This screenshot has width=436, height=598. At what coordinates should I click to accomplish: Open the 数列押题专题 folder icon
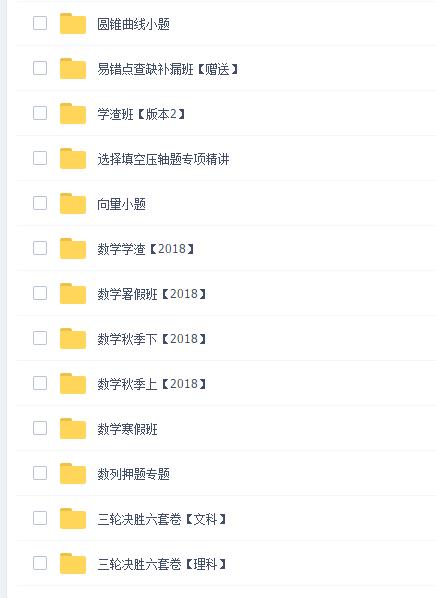73,474
